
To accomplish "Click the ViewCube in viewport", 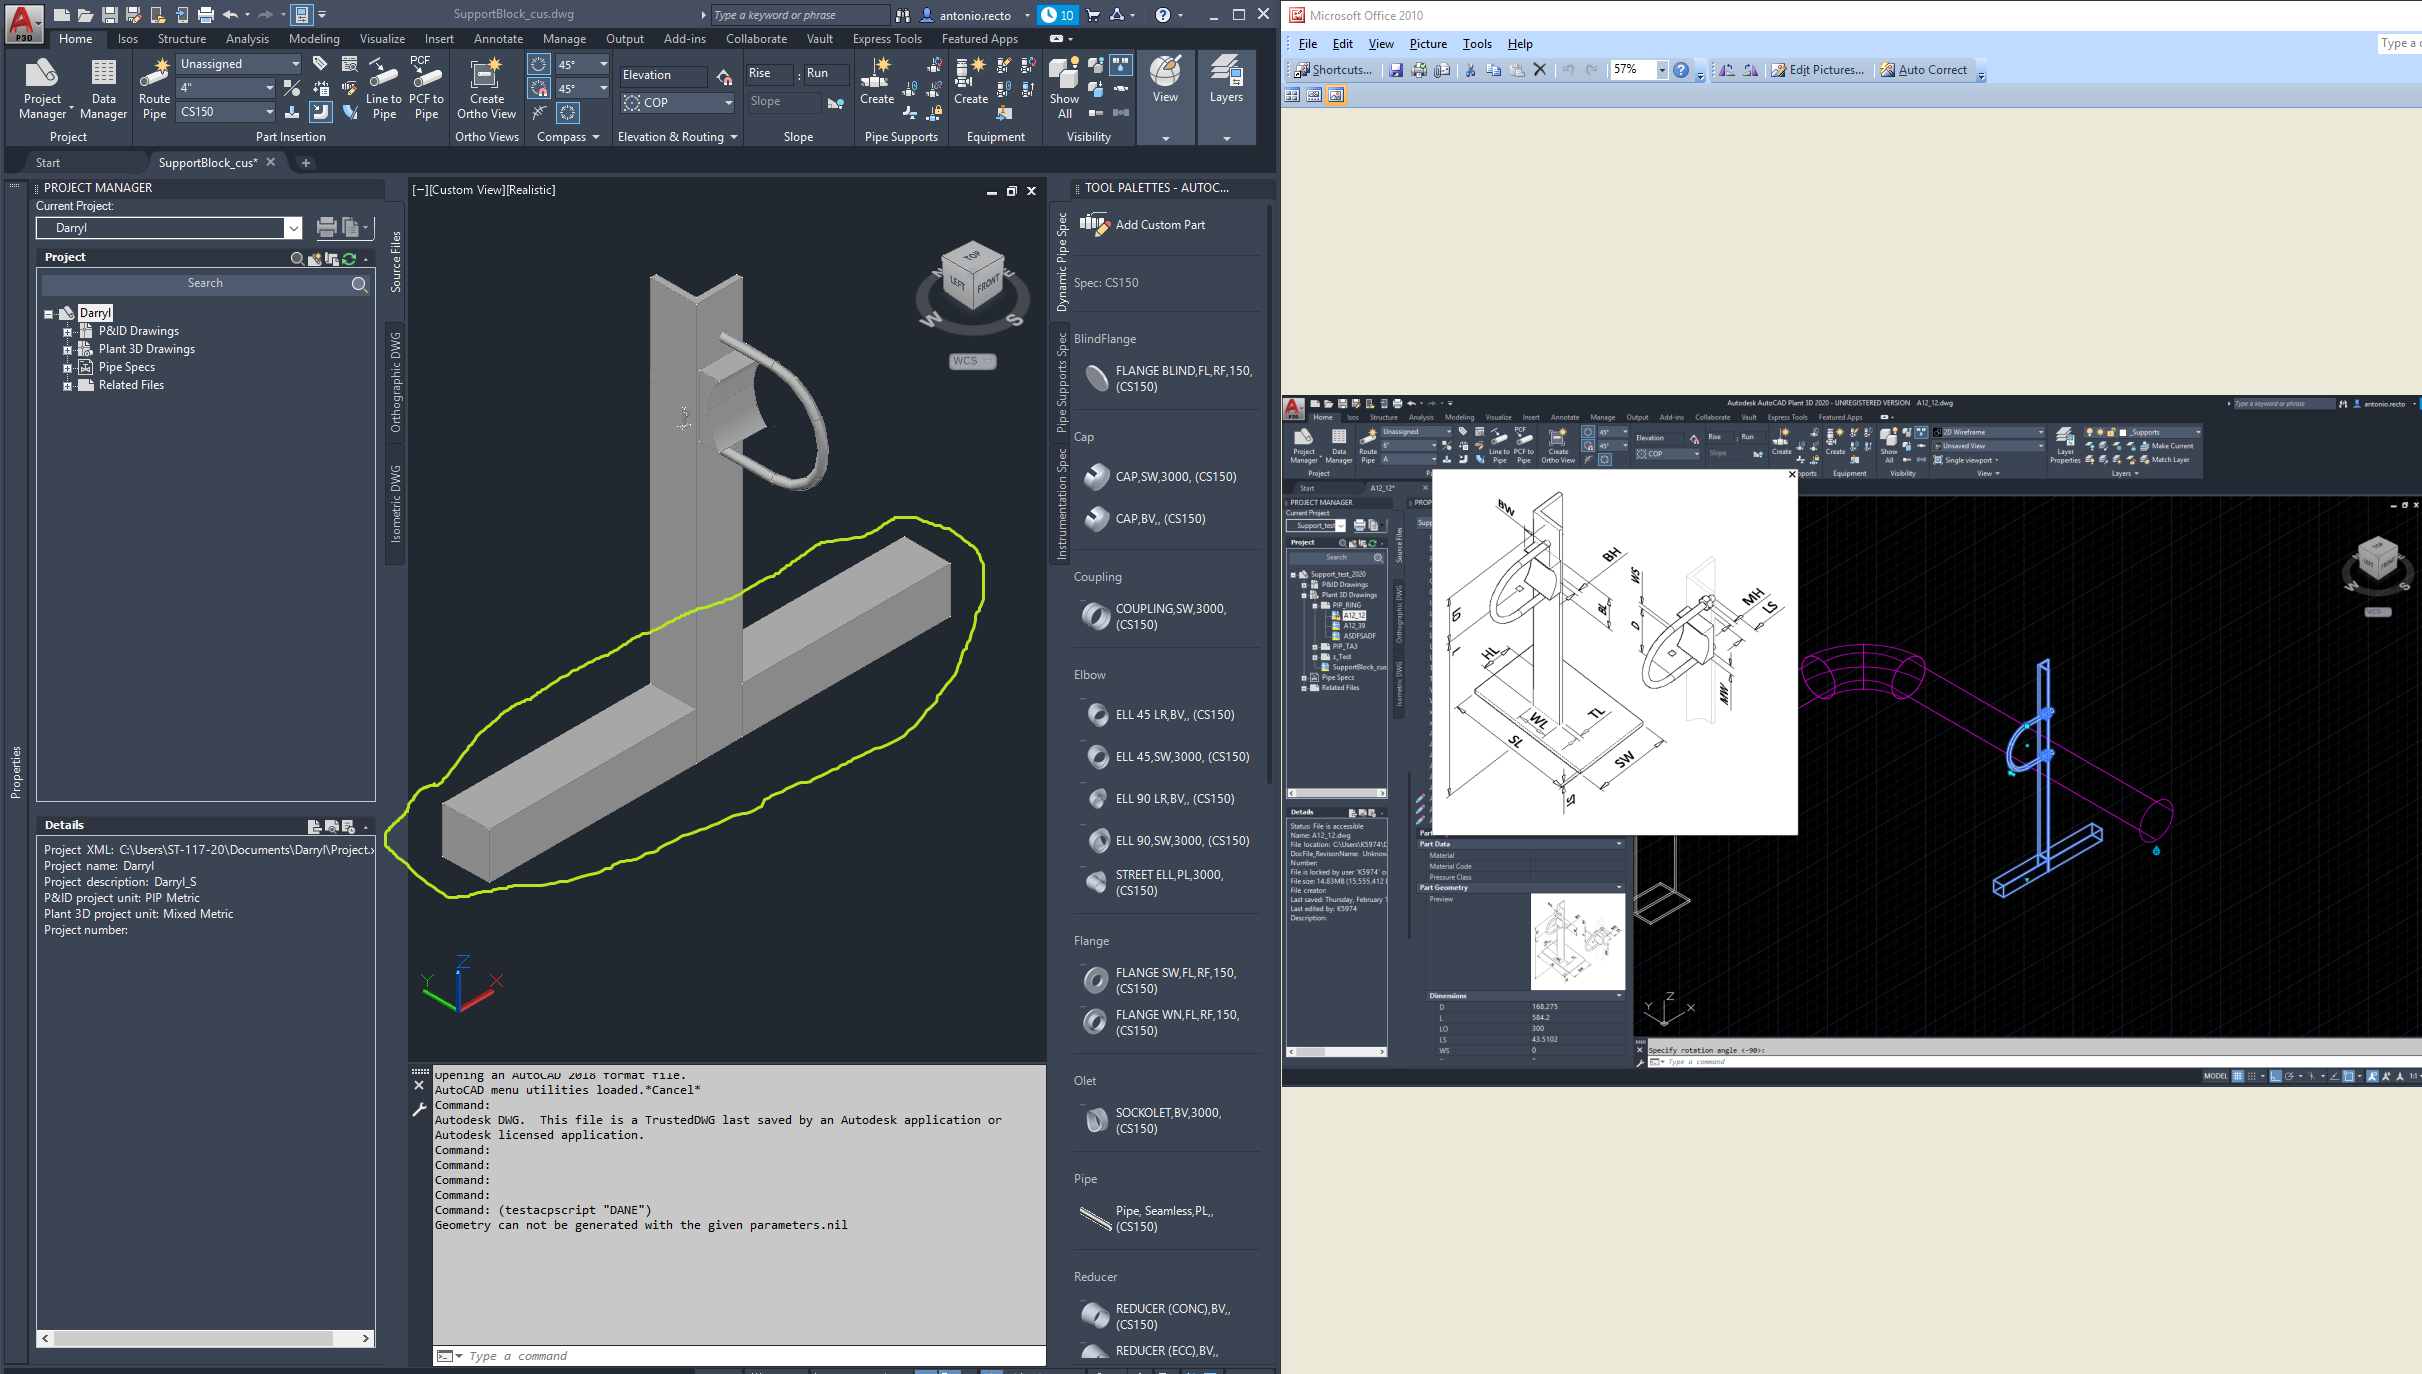I will click(972, 275).
